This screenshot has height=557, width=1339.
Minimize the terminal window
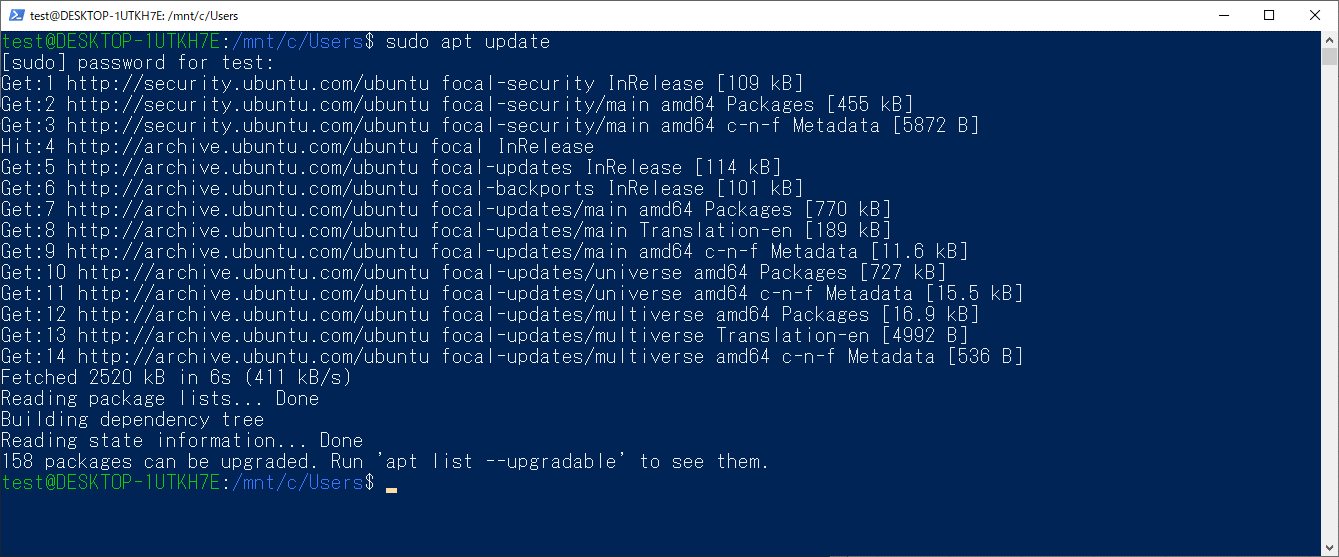tap(1223, 15)
